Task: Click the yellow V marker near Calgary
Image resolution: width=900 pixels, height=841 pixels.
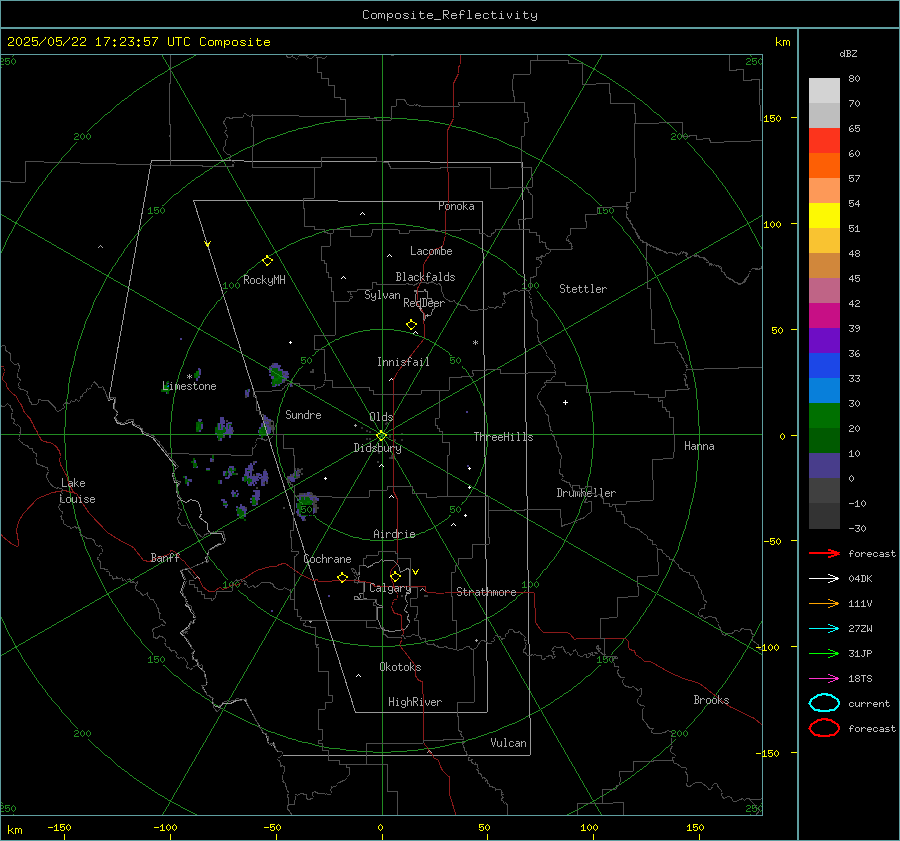Action: [x=416, y=572]
